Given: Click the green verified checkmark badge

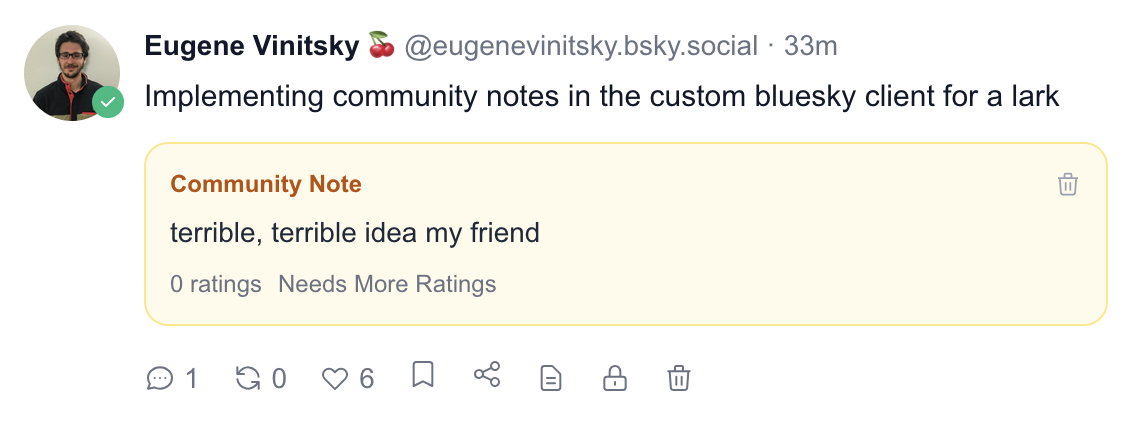Looking at the screenshot, I should tap(108, 102).
